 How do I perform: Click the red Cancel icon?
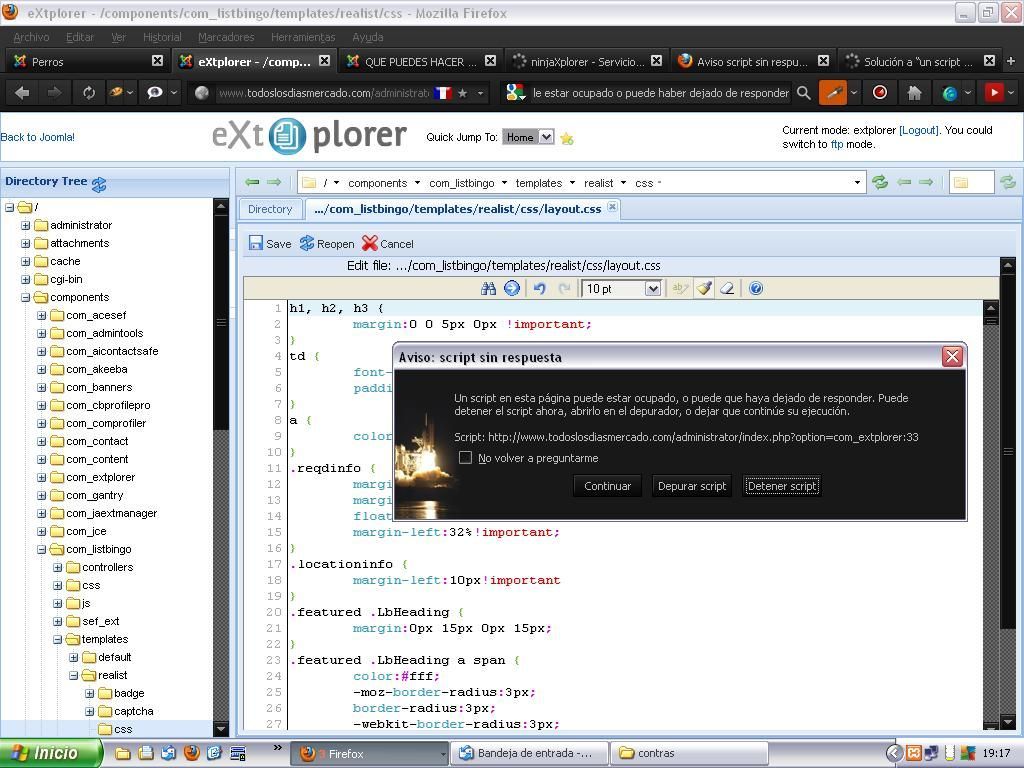coord(370,244)
